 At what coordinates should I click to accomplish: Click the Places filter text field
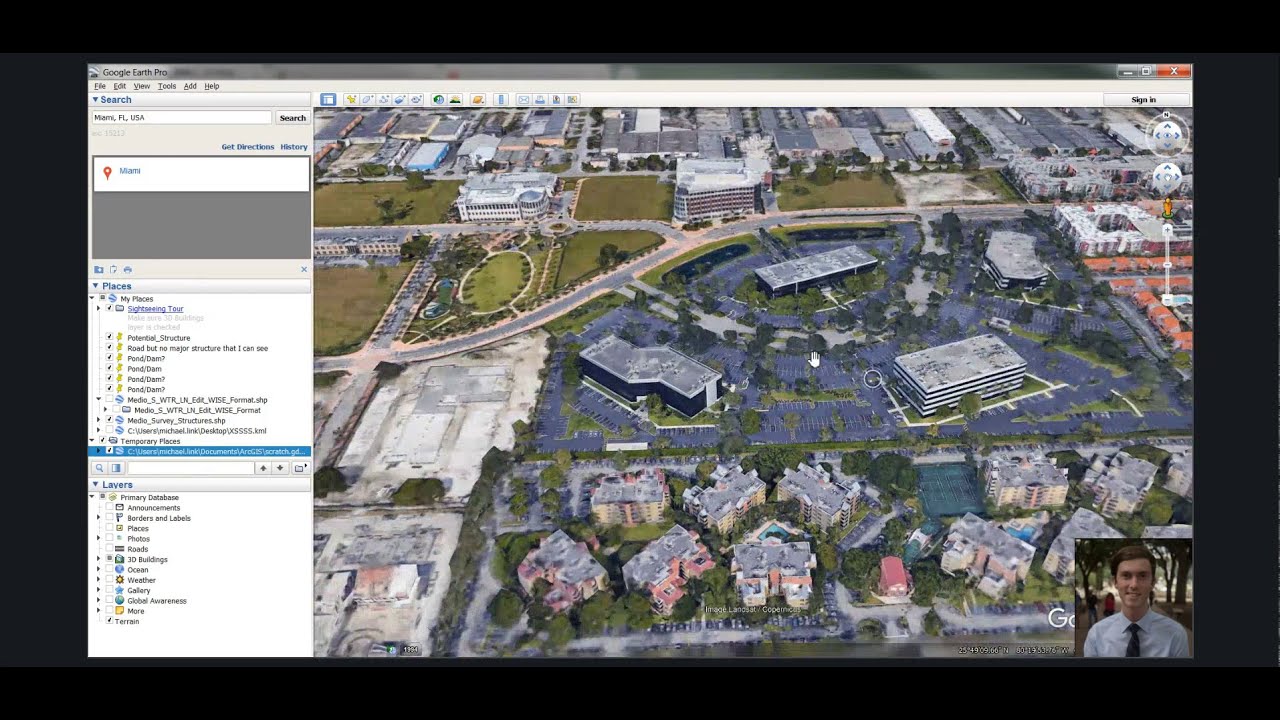190,468
